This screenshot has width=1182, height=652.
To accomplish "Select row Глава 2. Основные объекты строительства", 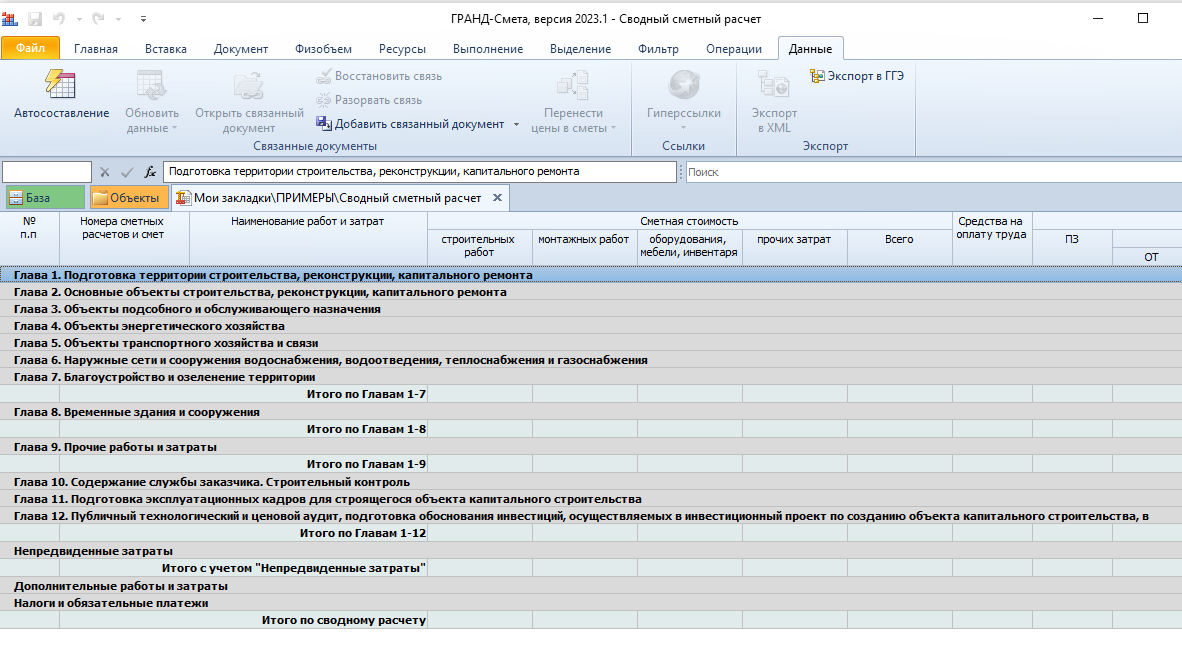I will tap(591, 292).
